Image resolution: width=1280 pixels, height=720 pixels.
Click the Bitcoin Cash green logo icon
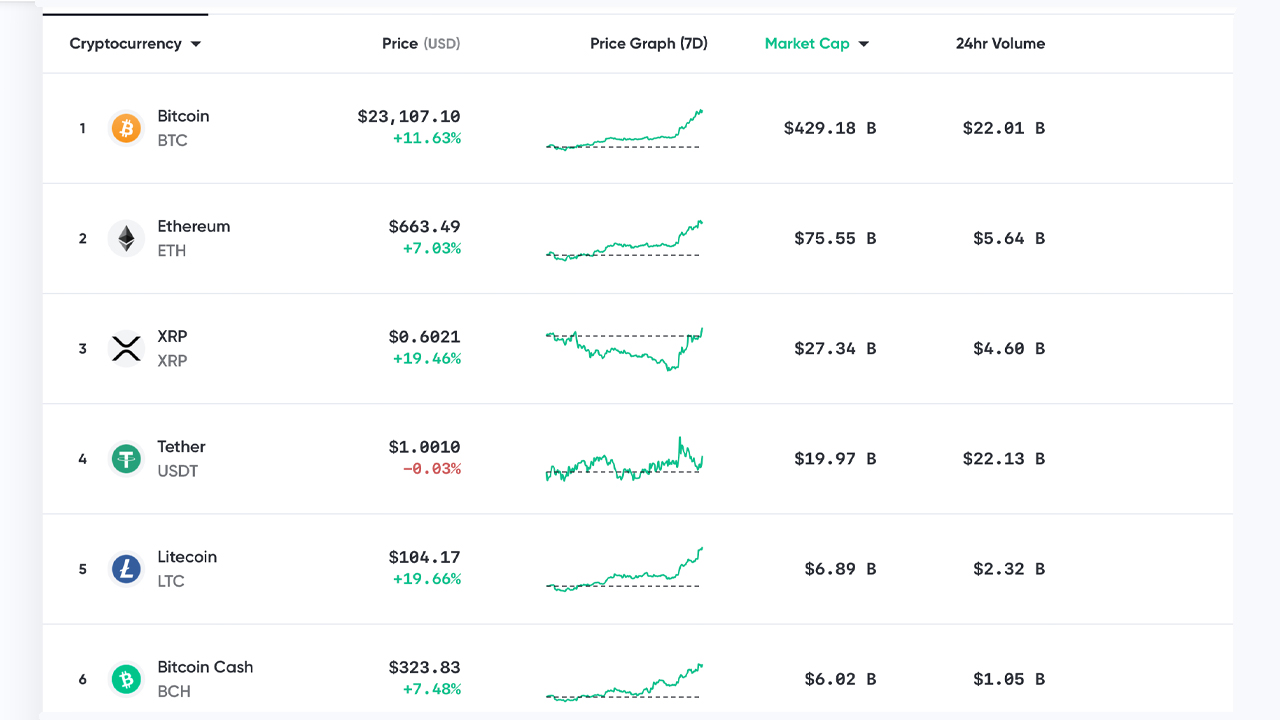coord(126,679)
